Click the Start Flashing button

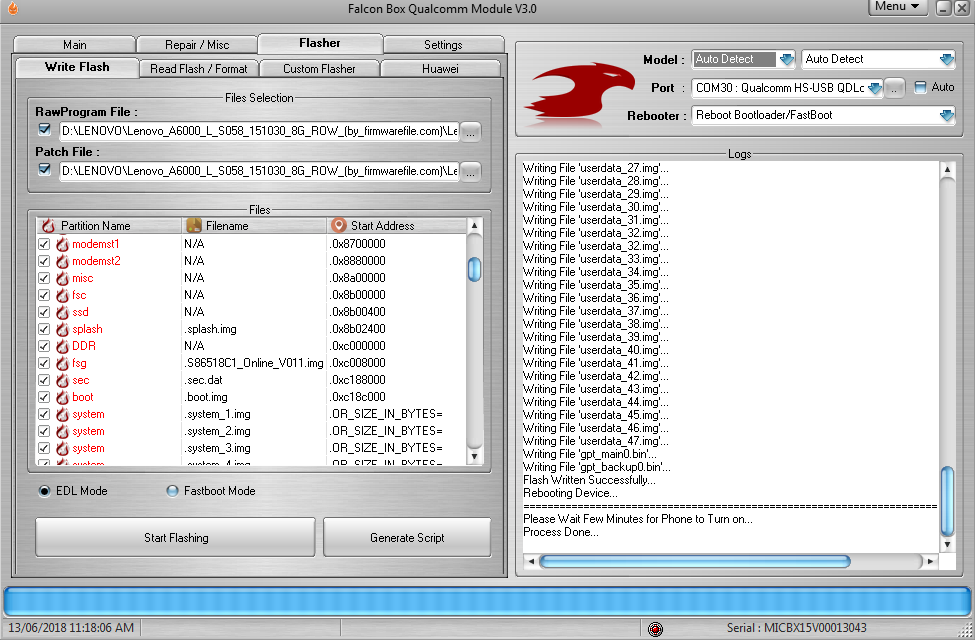pyautogui.click(x=175, y=537)
